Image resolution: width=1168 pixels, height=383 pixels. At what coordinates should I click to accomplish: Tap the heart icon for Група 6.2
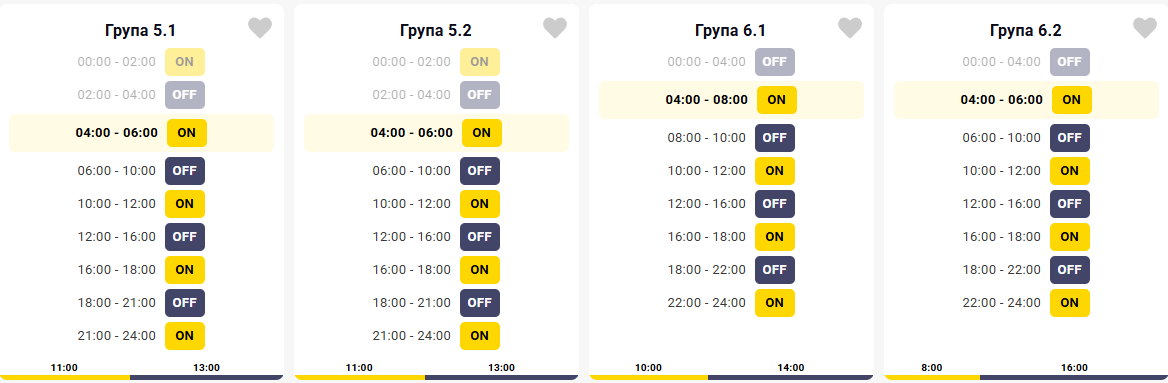(x=1145, y=28)
